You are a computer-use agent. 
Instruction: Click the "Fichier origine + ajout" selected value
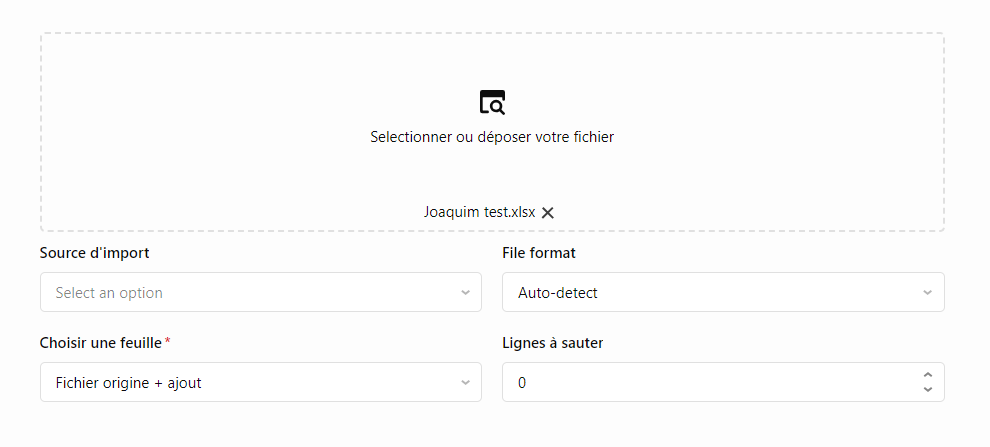[x=129, y=383]
